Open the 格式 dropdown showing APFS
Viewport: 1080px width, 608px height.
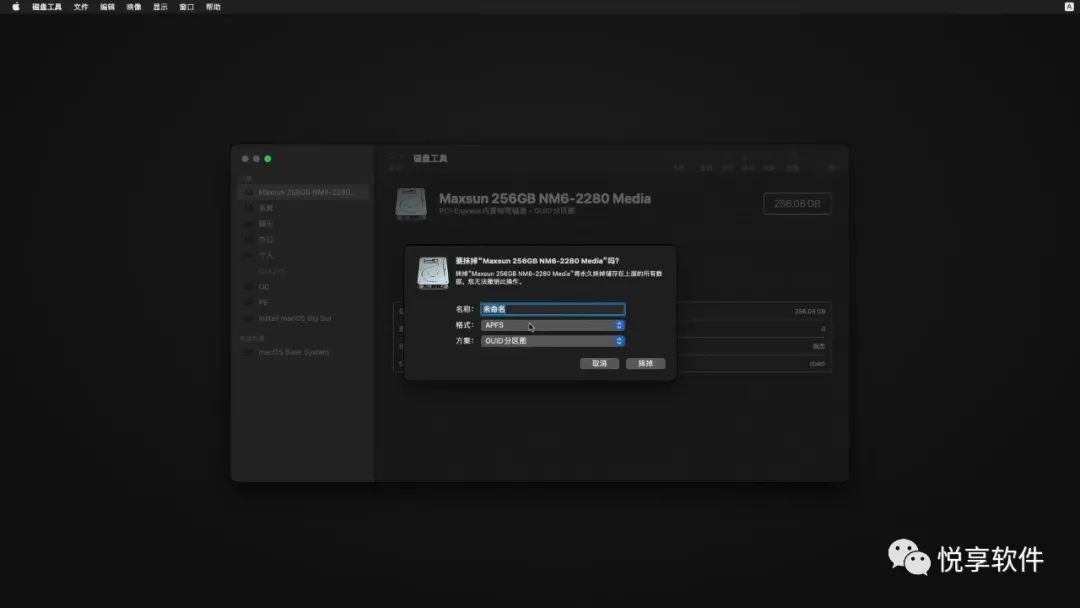tap(552, 325)
